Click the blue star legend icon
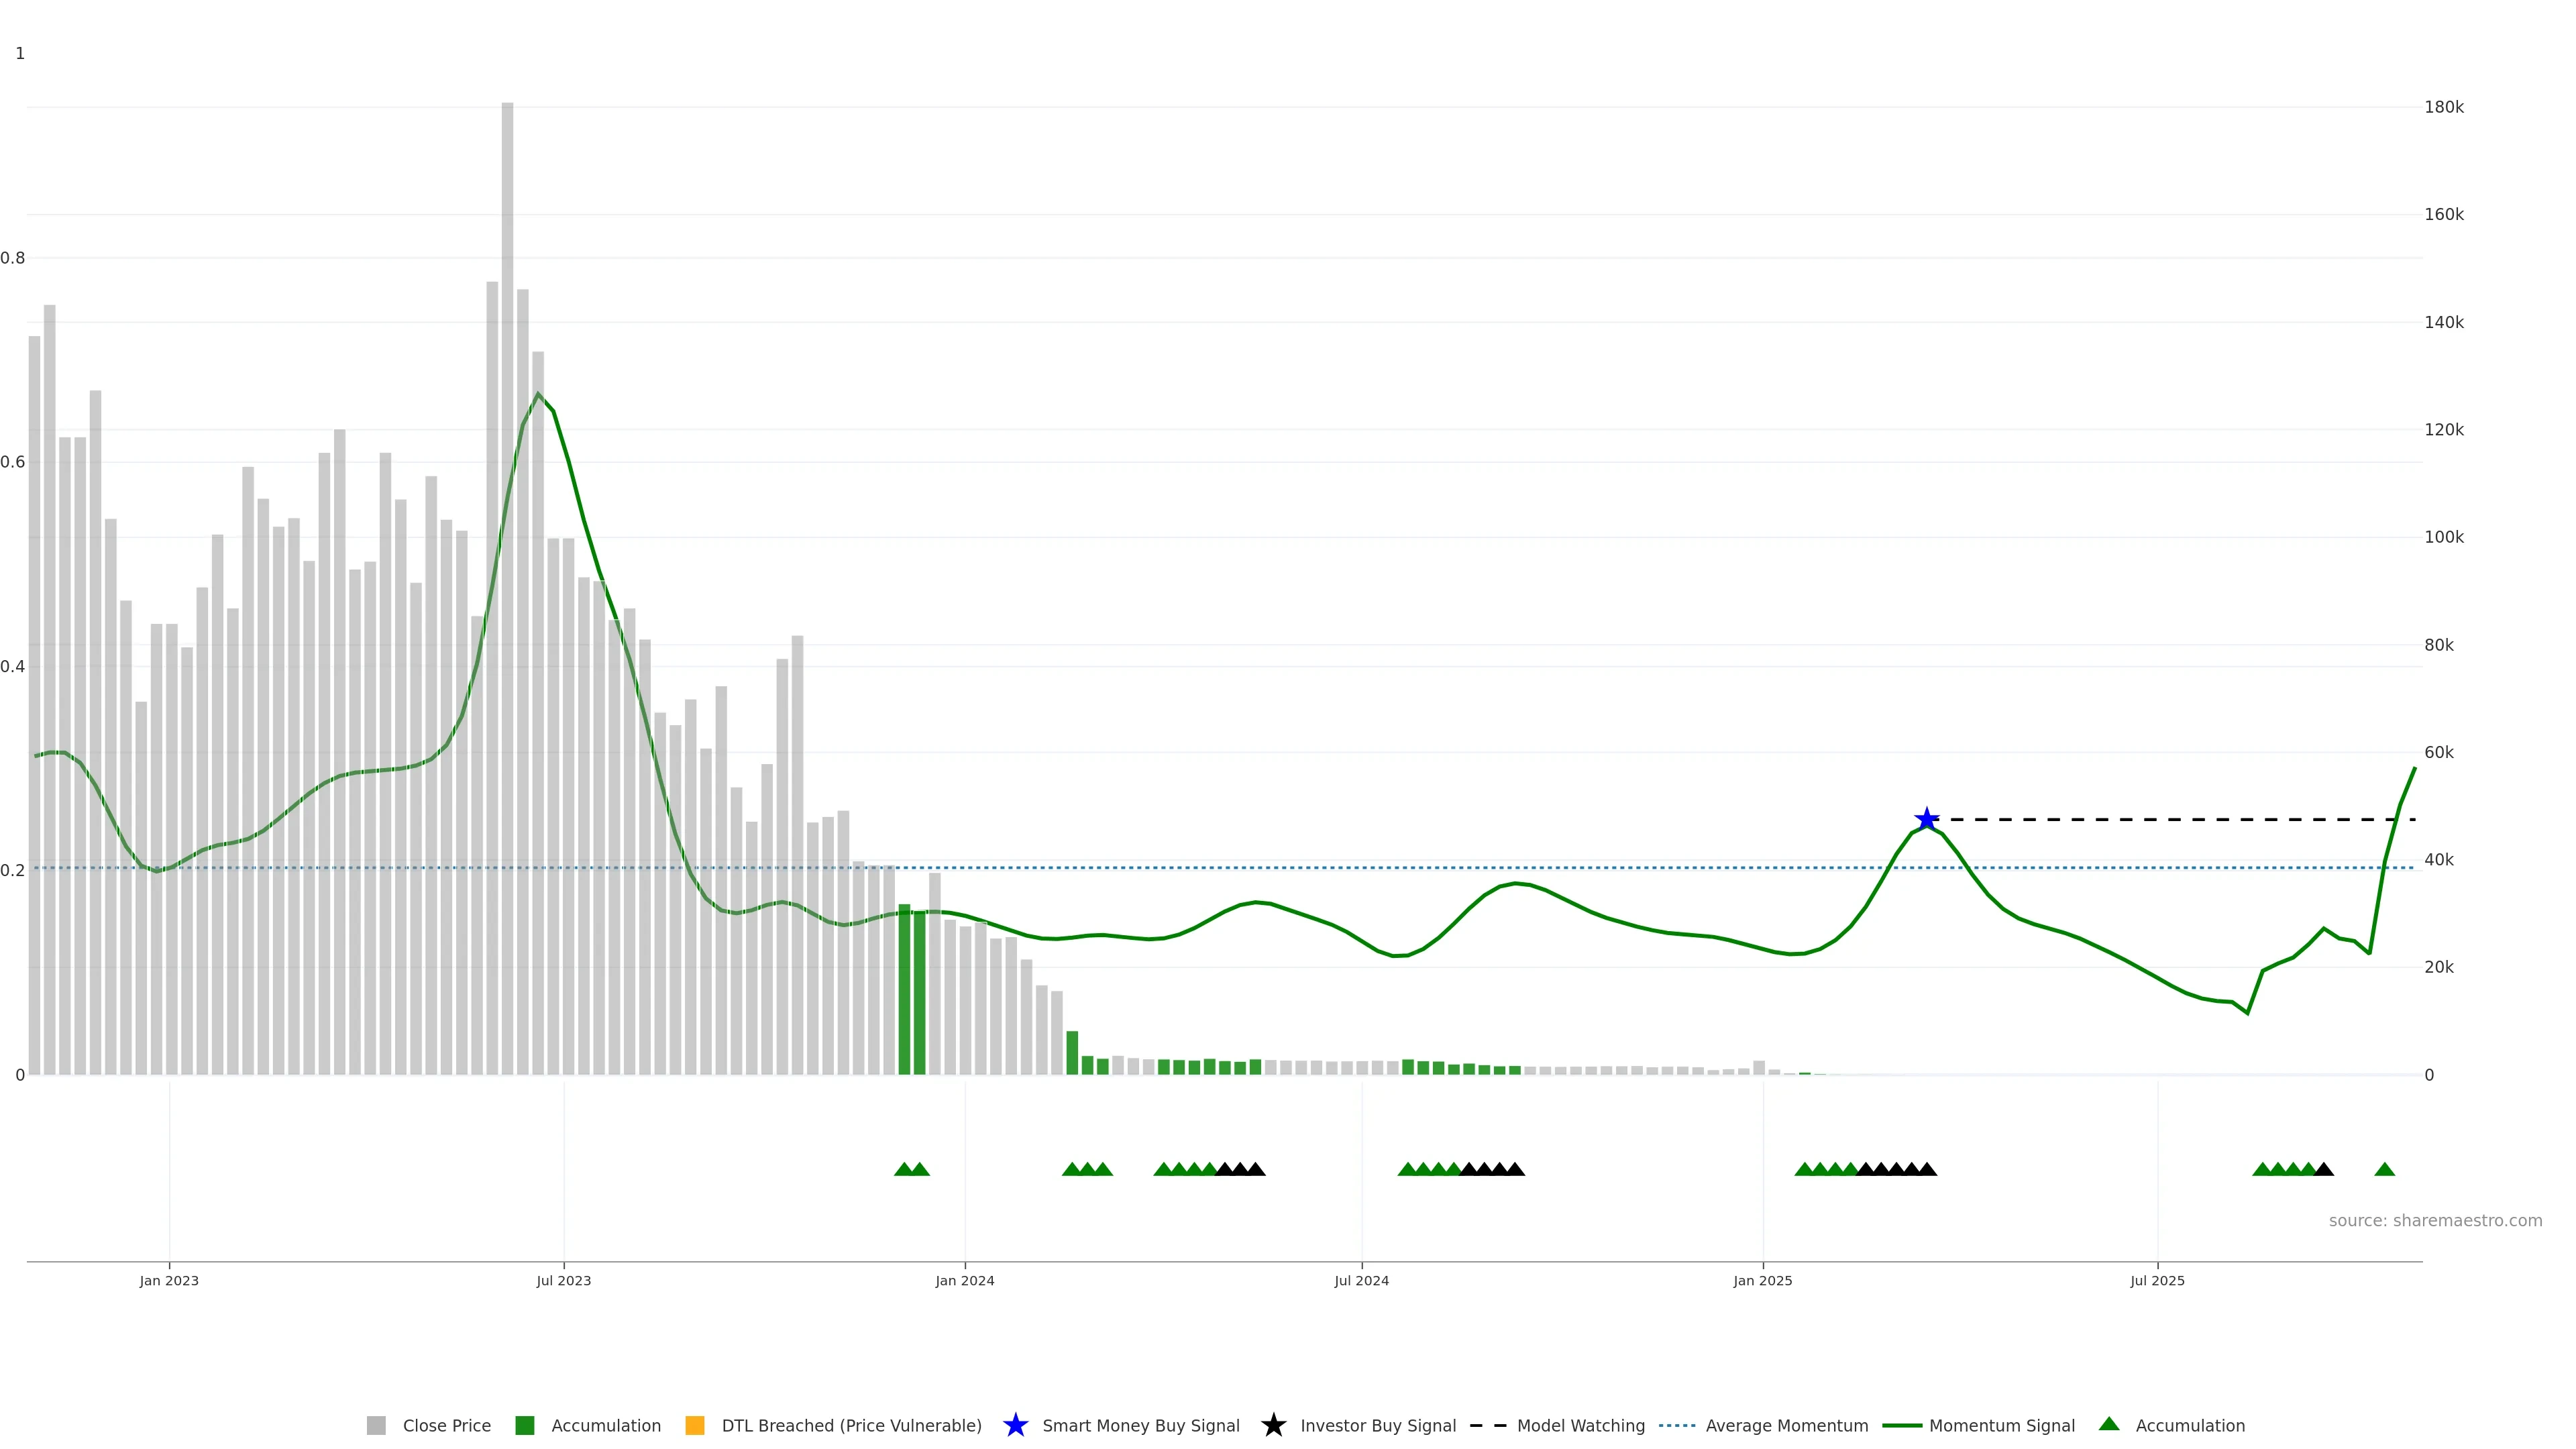This screenshot has width=2576, height=1449. pyautogui.click(x=1015, y=1426)
